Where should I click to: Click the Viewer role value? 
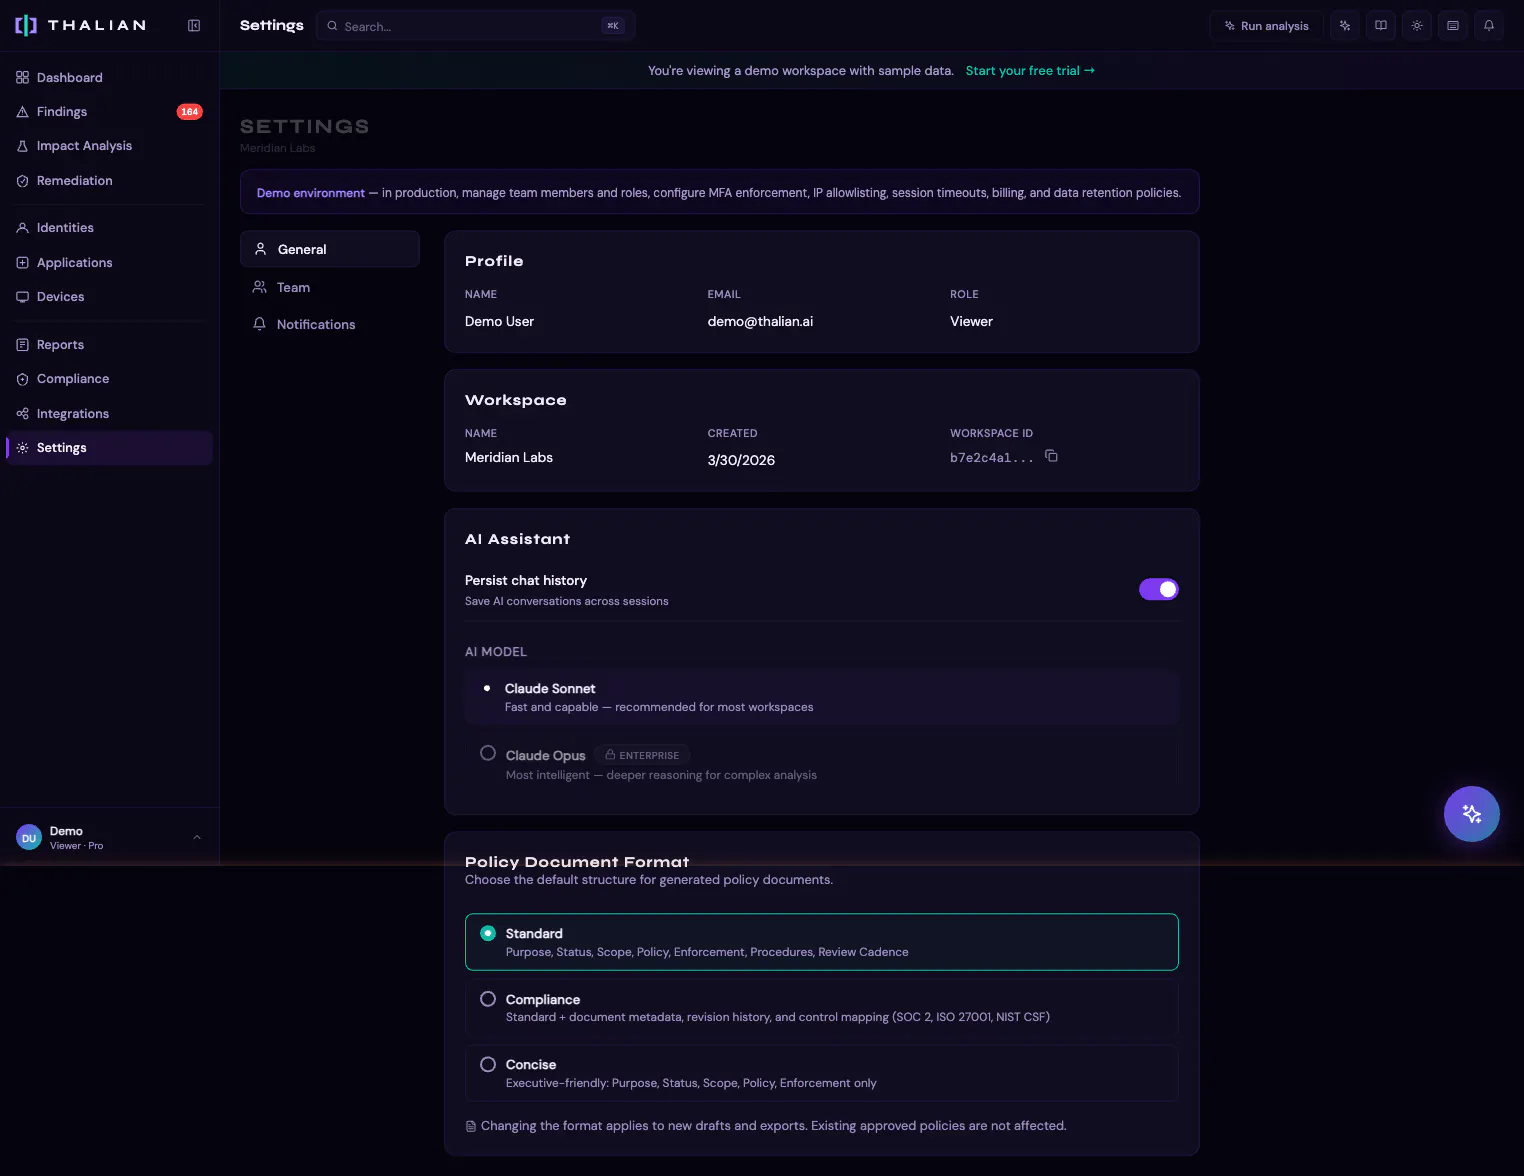971,321
